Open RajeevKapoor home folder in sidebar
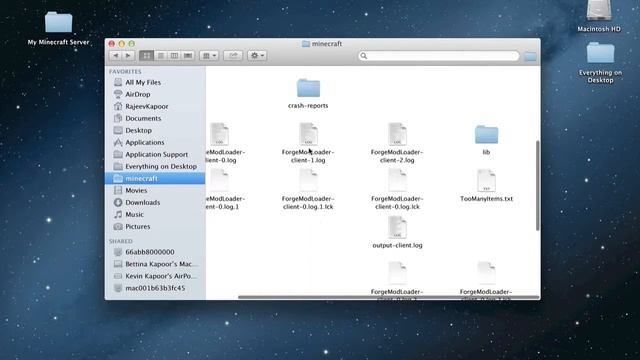Screen dimensions: 640x360 point(155,107)
